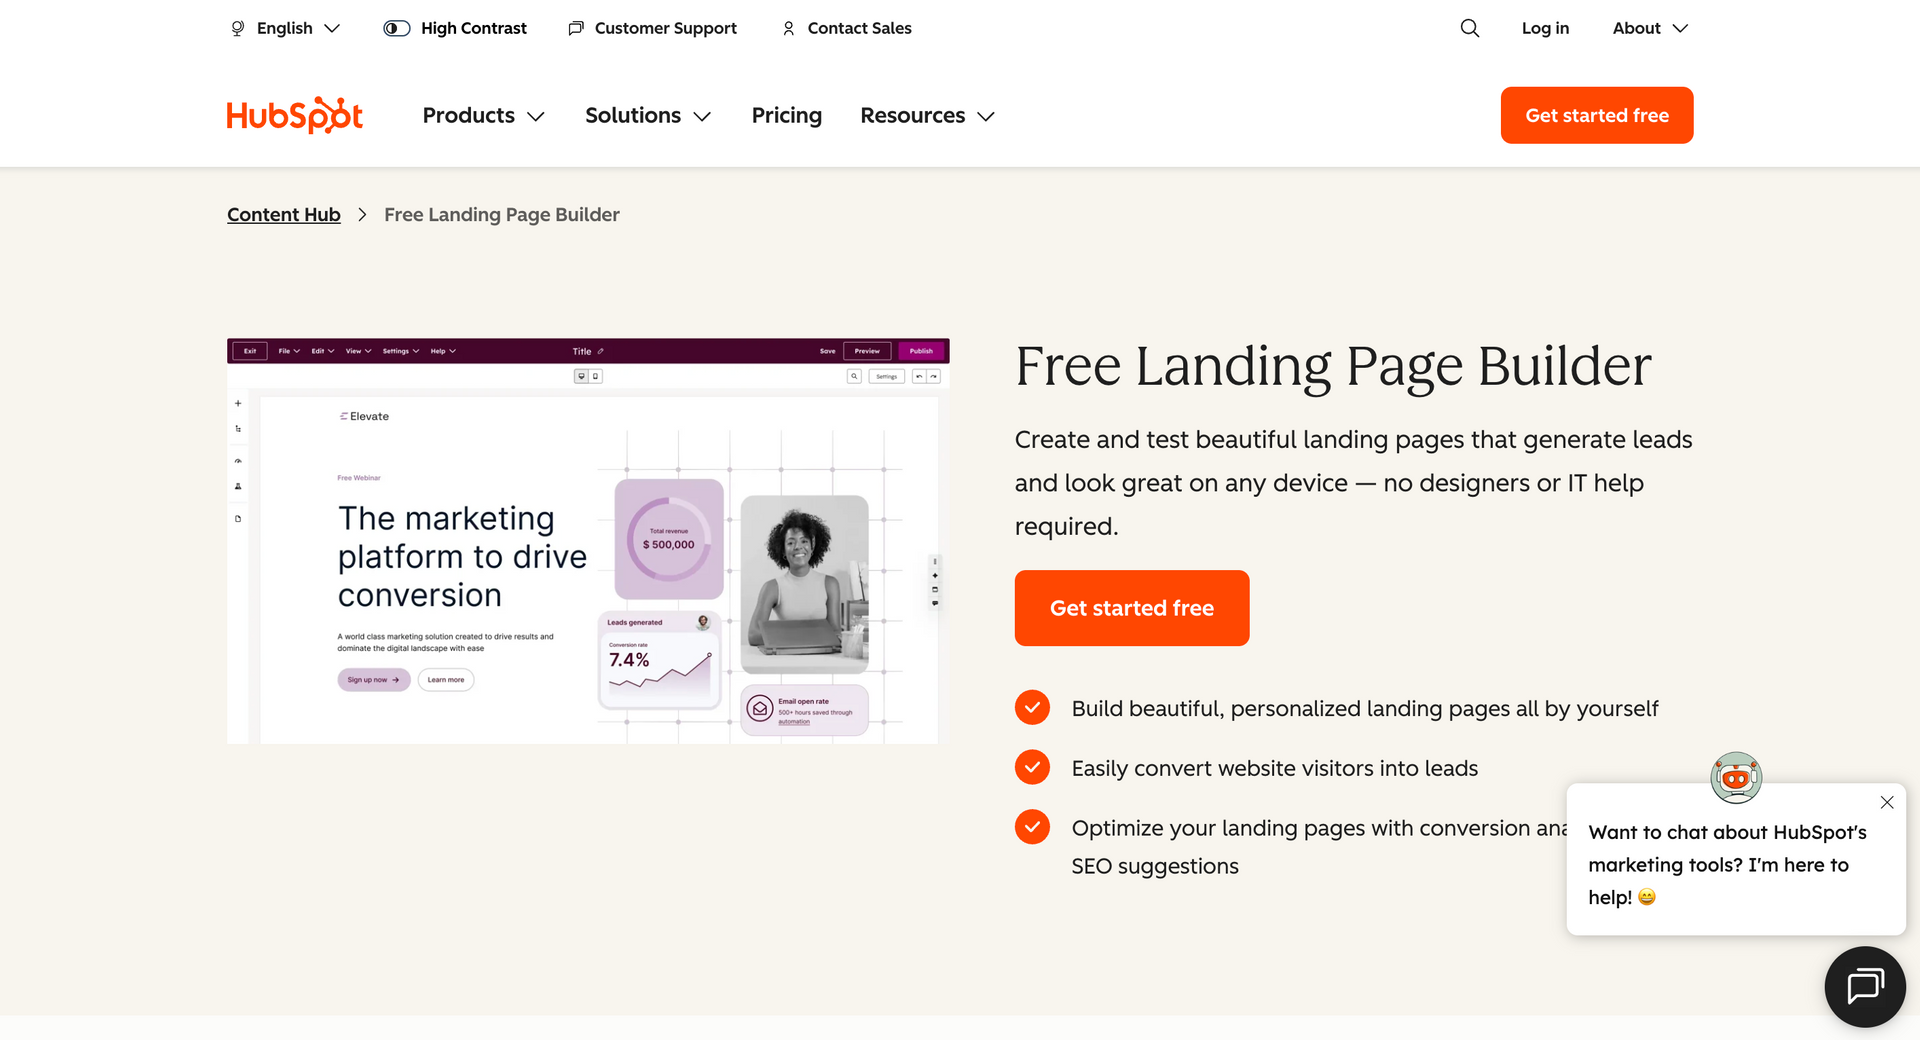Click the checkmark beside Easily convert visitors
Image resolution: width=1920 pixels, height=1040 pixels.
pos(1032,768)
